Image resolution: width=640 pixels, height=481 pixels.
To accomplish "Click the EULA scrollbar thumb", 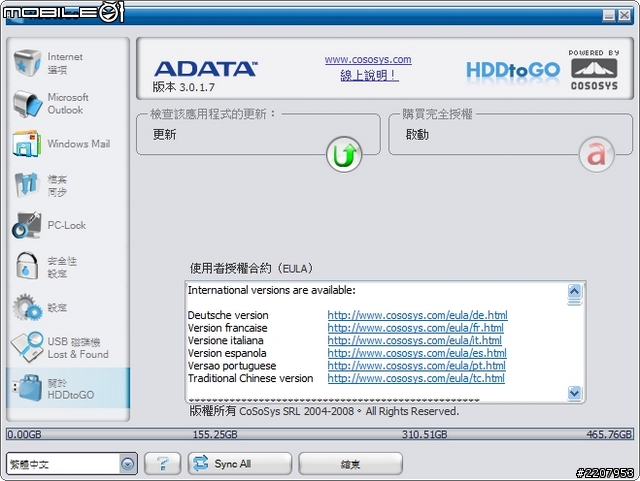I will [x=574, y=302].
